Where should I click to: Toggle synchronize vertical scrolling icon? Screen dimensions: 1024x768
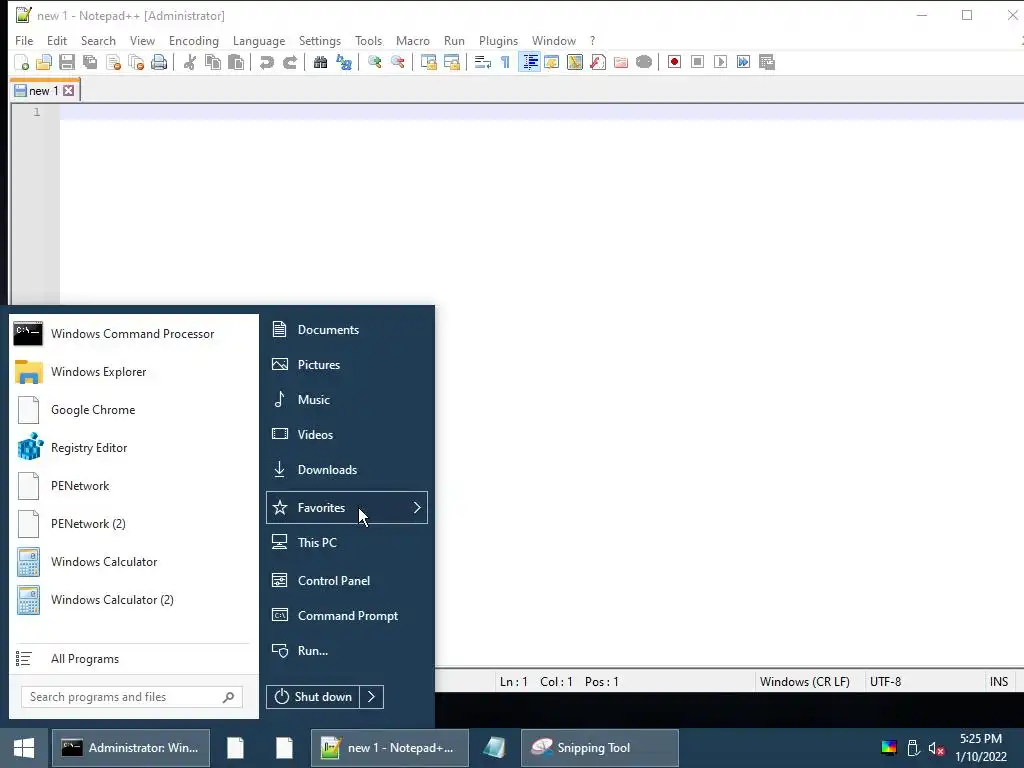428,63
